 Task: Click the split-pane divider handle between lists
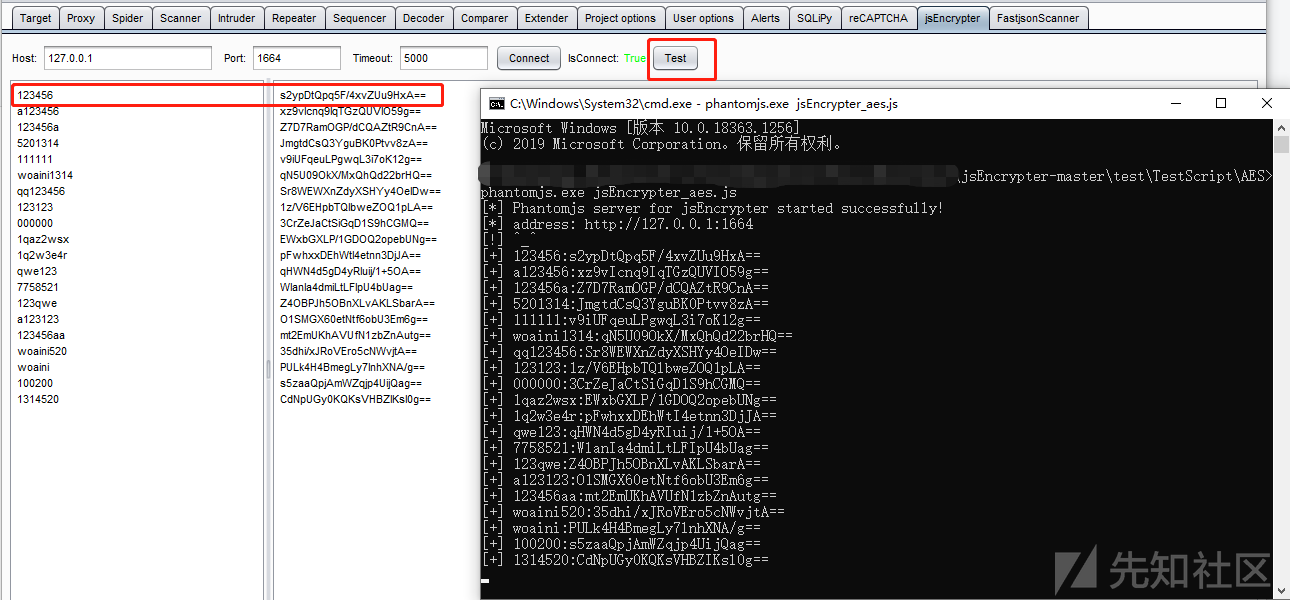[268, 370]
